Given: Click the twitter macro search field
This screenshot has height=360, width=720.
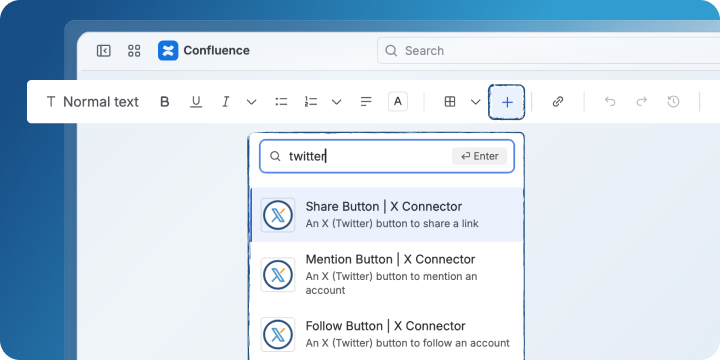Looking at the screenshot, I should (x=387, y=157).
